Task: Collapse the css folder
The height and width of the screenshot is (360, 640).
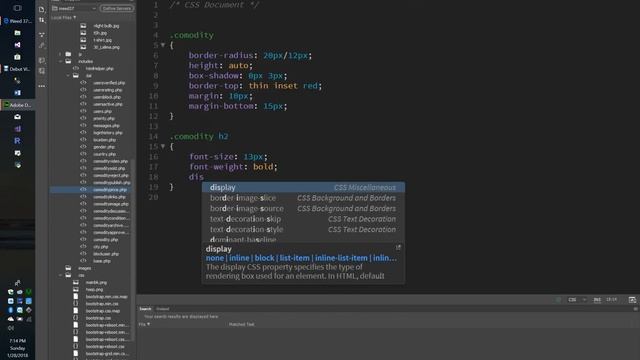Action: click(x=60, y=276)
